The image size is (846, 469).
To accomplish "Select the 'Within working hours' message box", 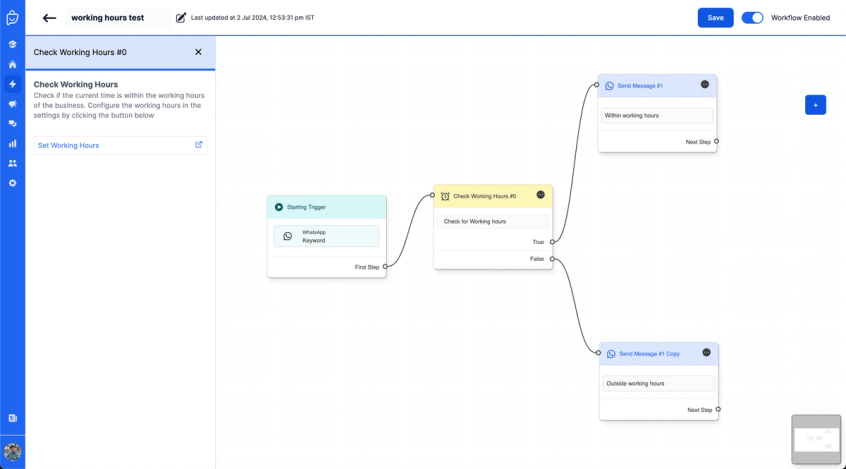I will 657,115.
